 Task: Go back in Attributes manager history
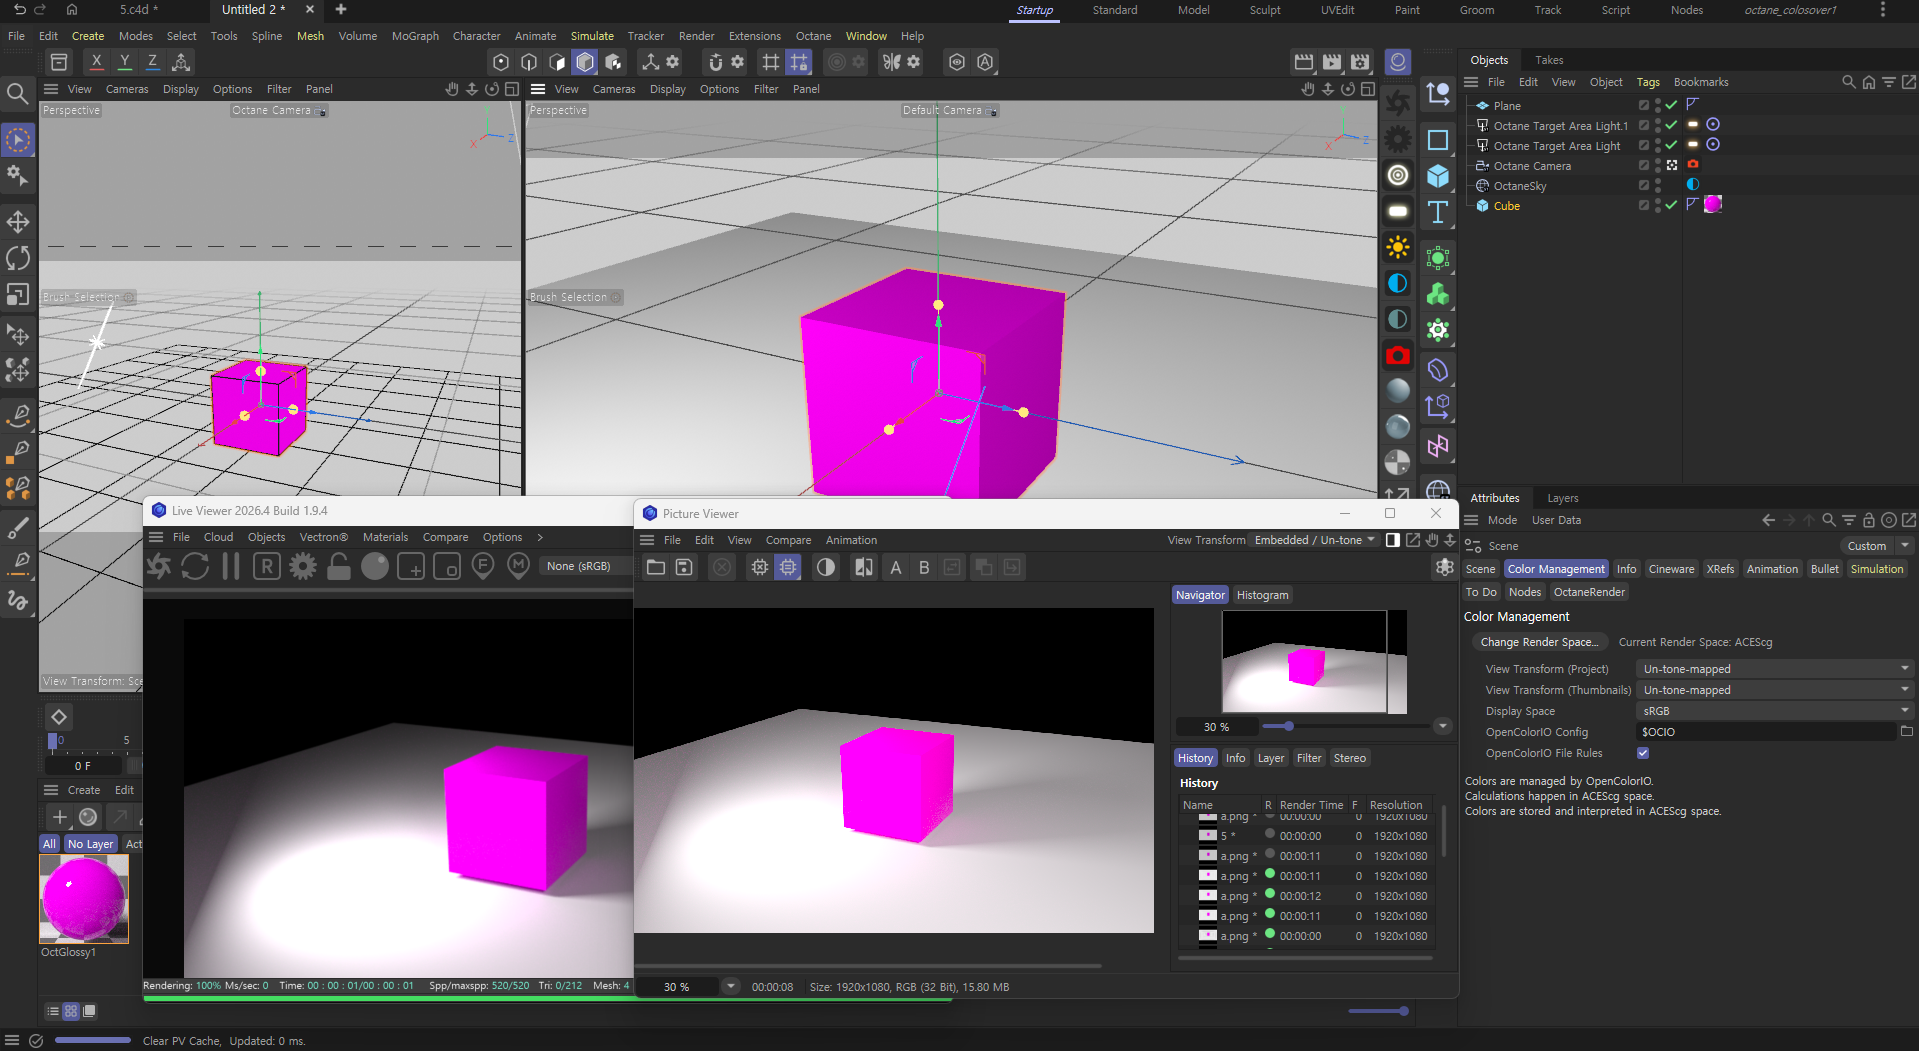click(x=1769, y=520)
